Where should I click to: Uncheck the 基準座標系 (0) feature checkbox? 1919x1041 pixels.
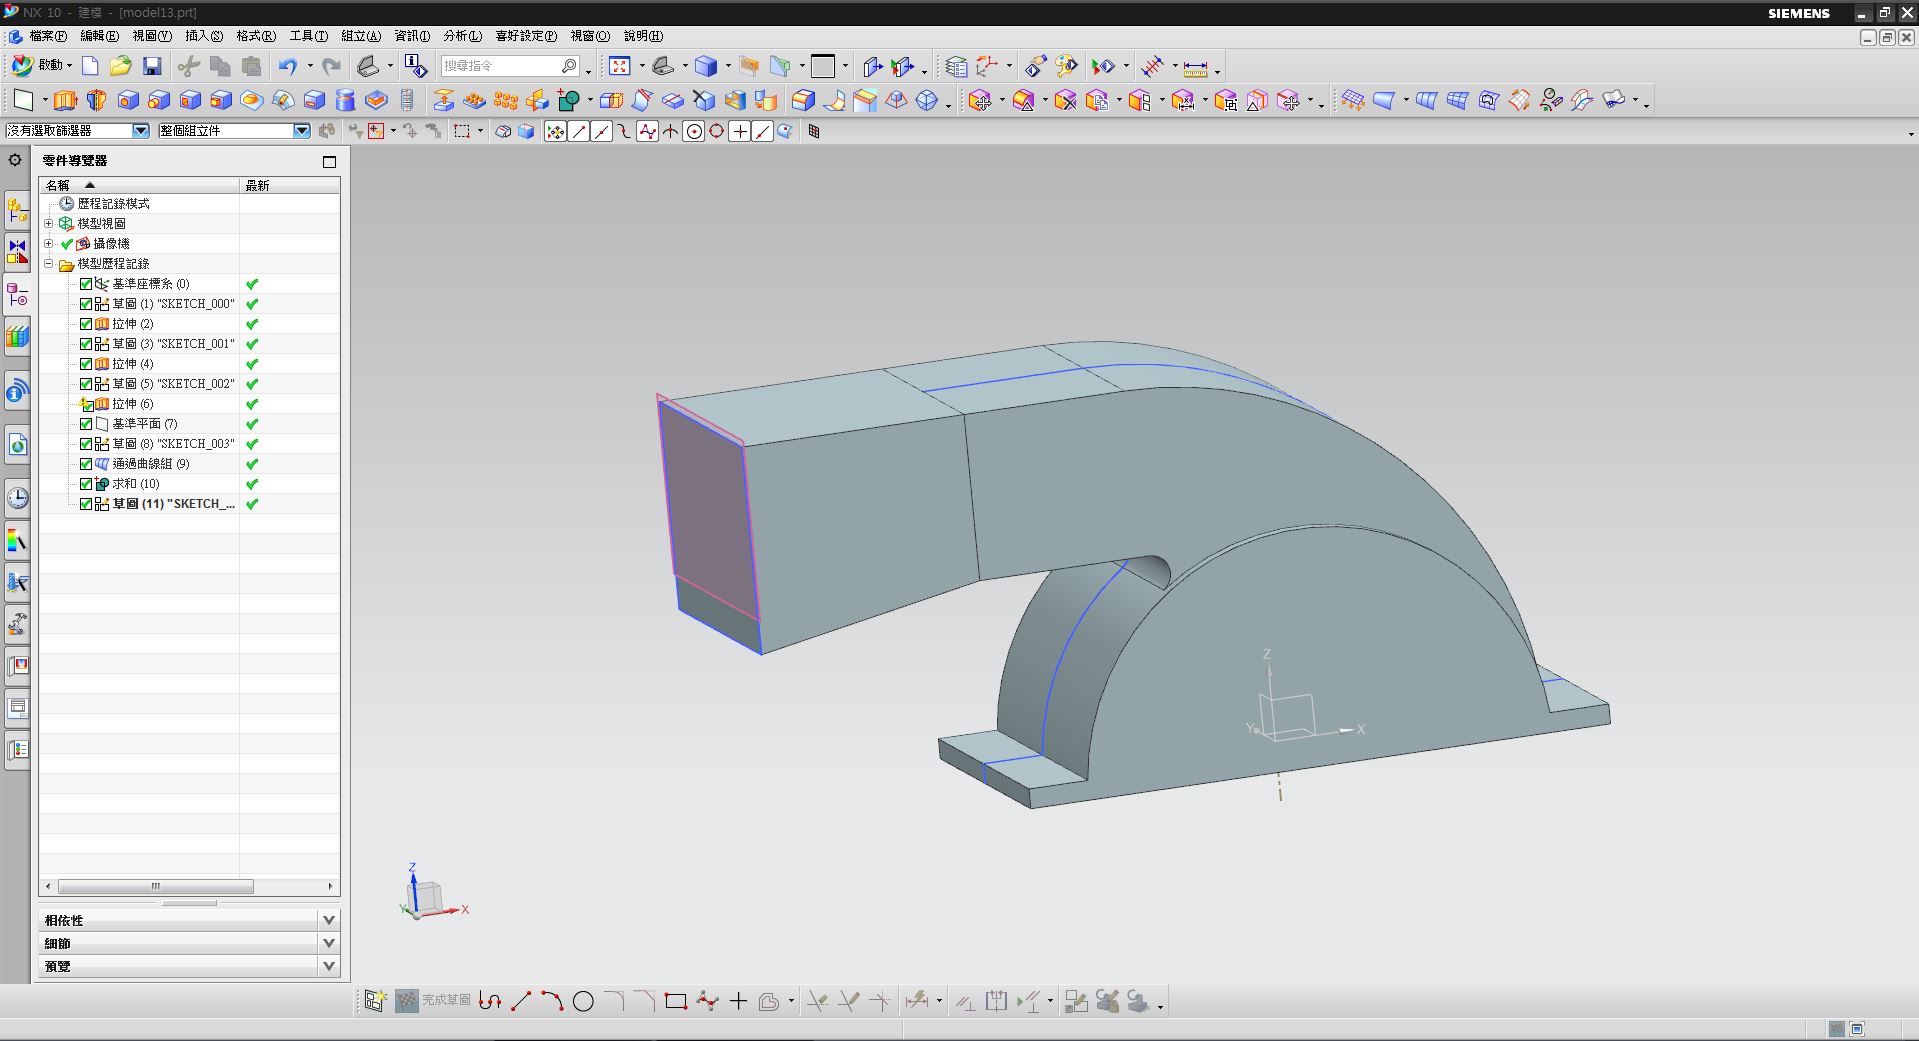(x=86, y=284)
